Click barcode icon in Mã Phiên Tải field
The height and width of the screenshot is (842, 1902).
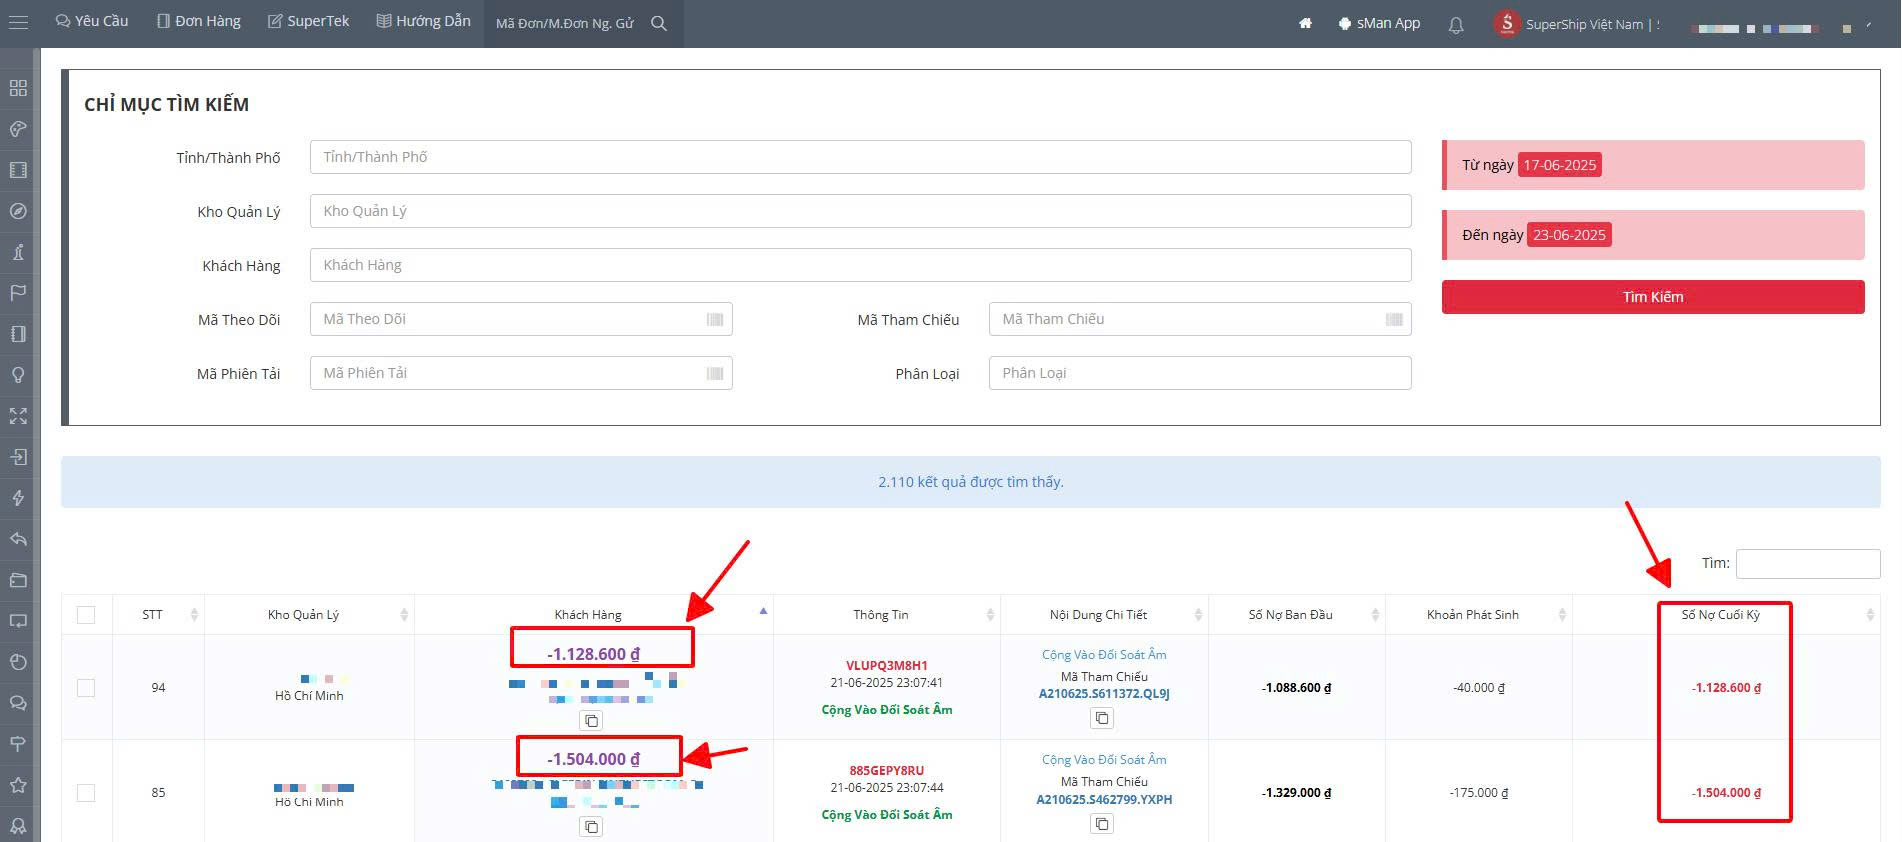(x=715, y=373)
